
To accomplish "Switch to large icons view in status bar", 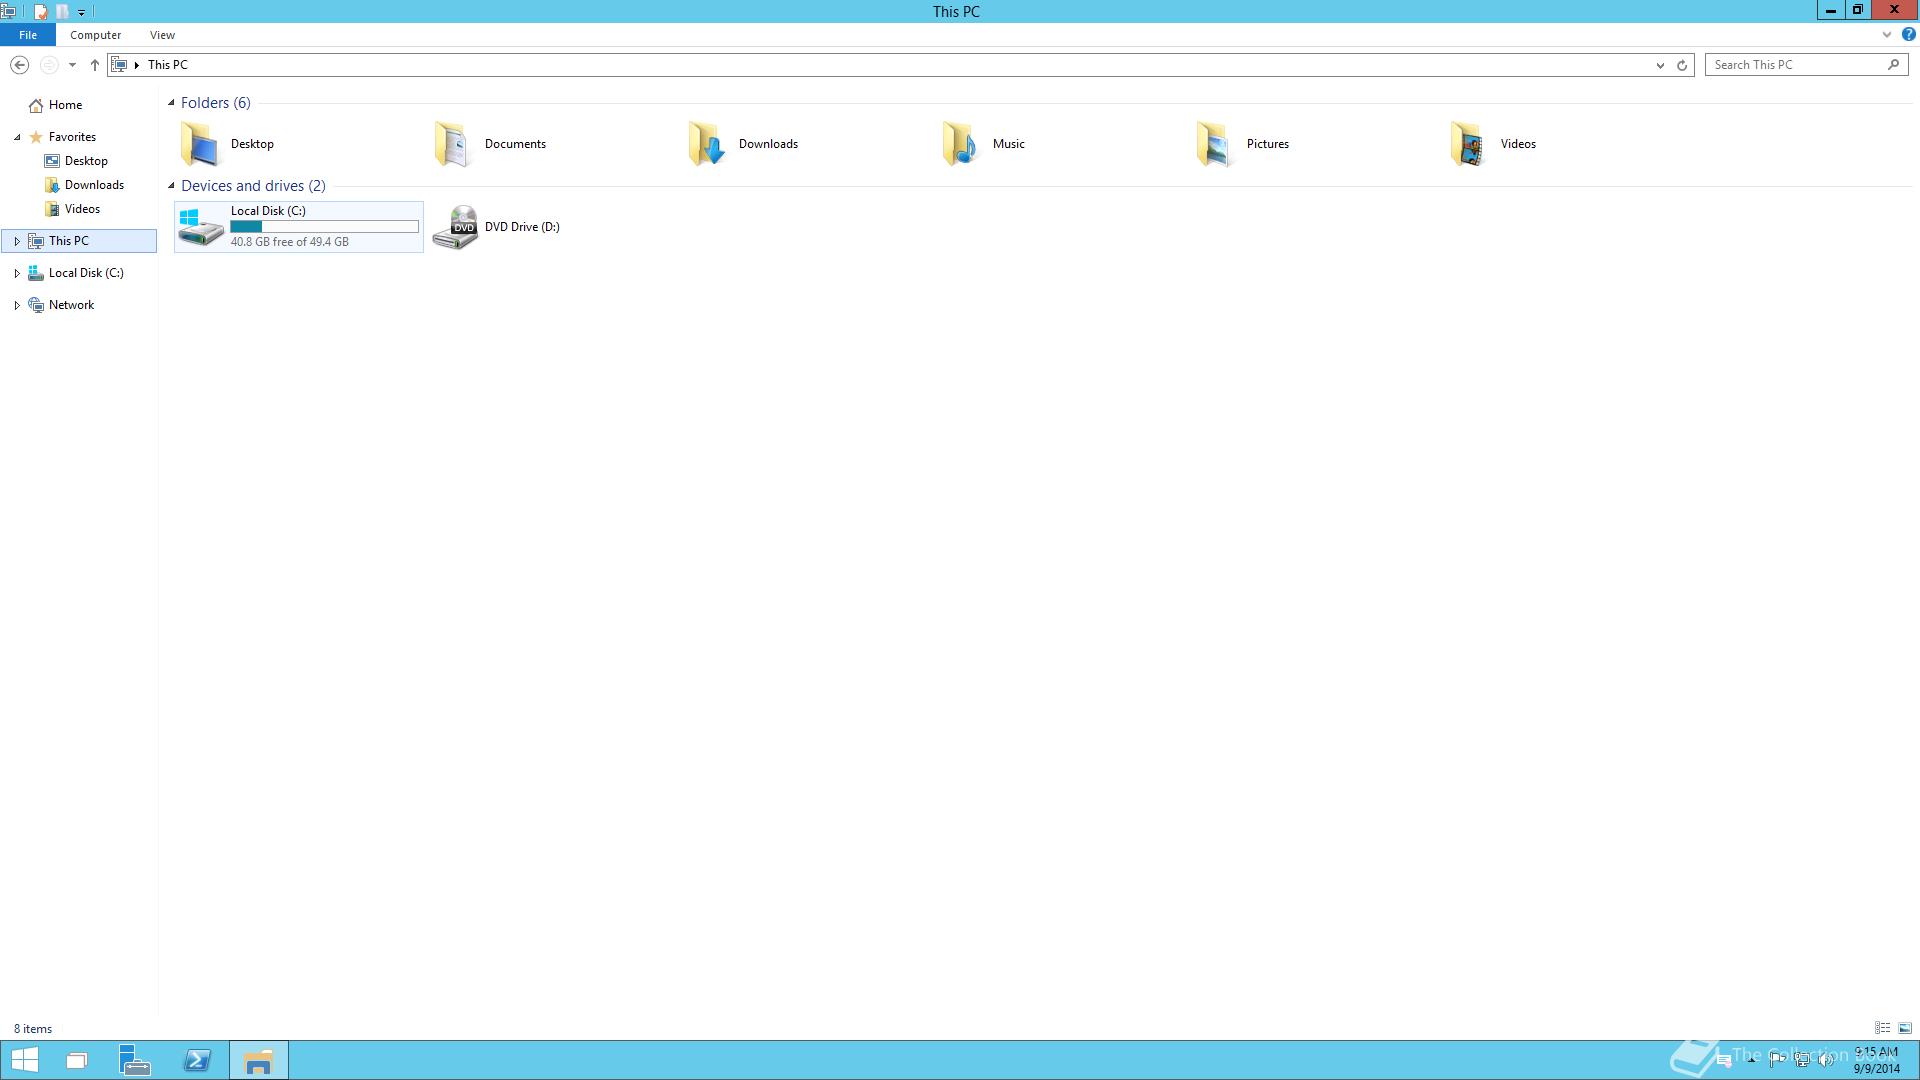I will [1905, 1028].
